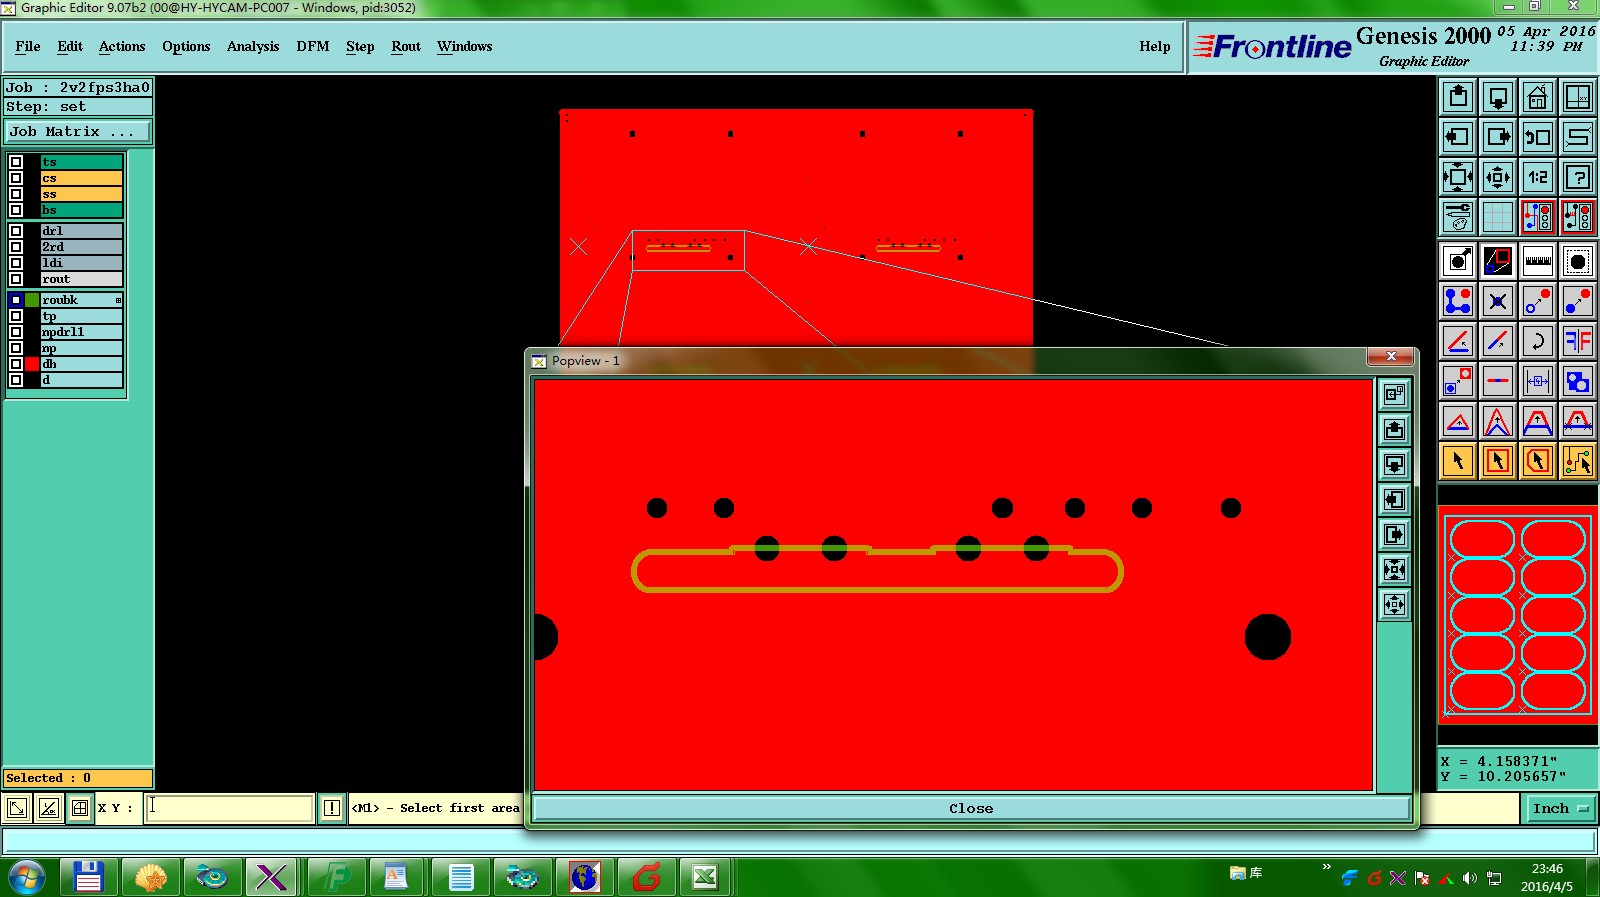Select the rectangle area select pointer
The width and height of the screenshot is (1600, 897).
[x=1498, y=461]
